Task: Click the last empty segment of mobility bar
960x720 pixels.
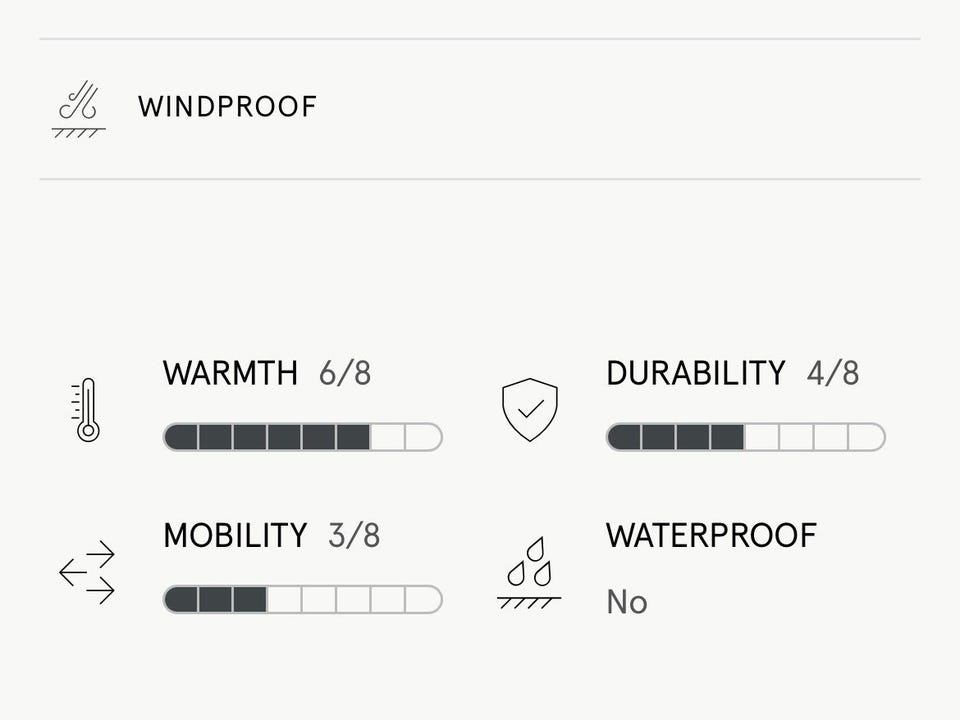Action: 423,599
